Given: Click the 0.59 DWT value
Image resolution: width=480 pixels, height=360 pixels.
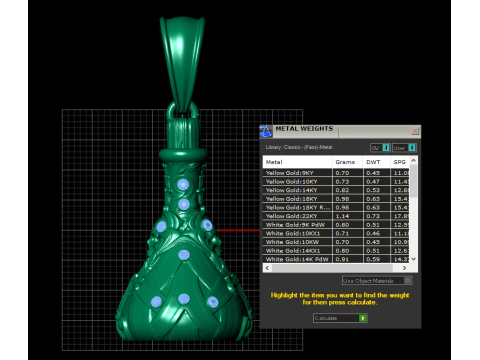Looking at the screenshot, I should [373, 259].
